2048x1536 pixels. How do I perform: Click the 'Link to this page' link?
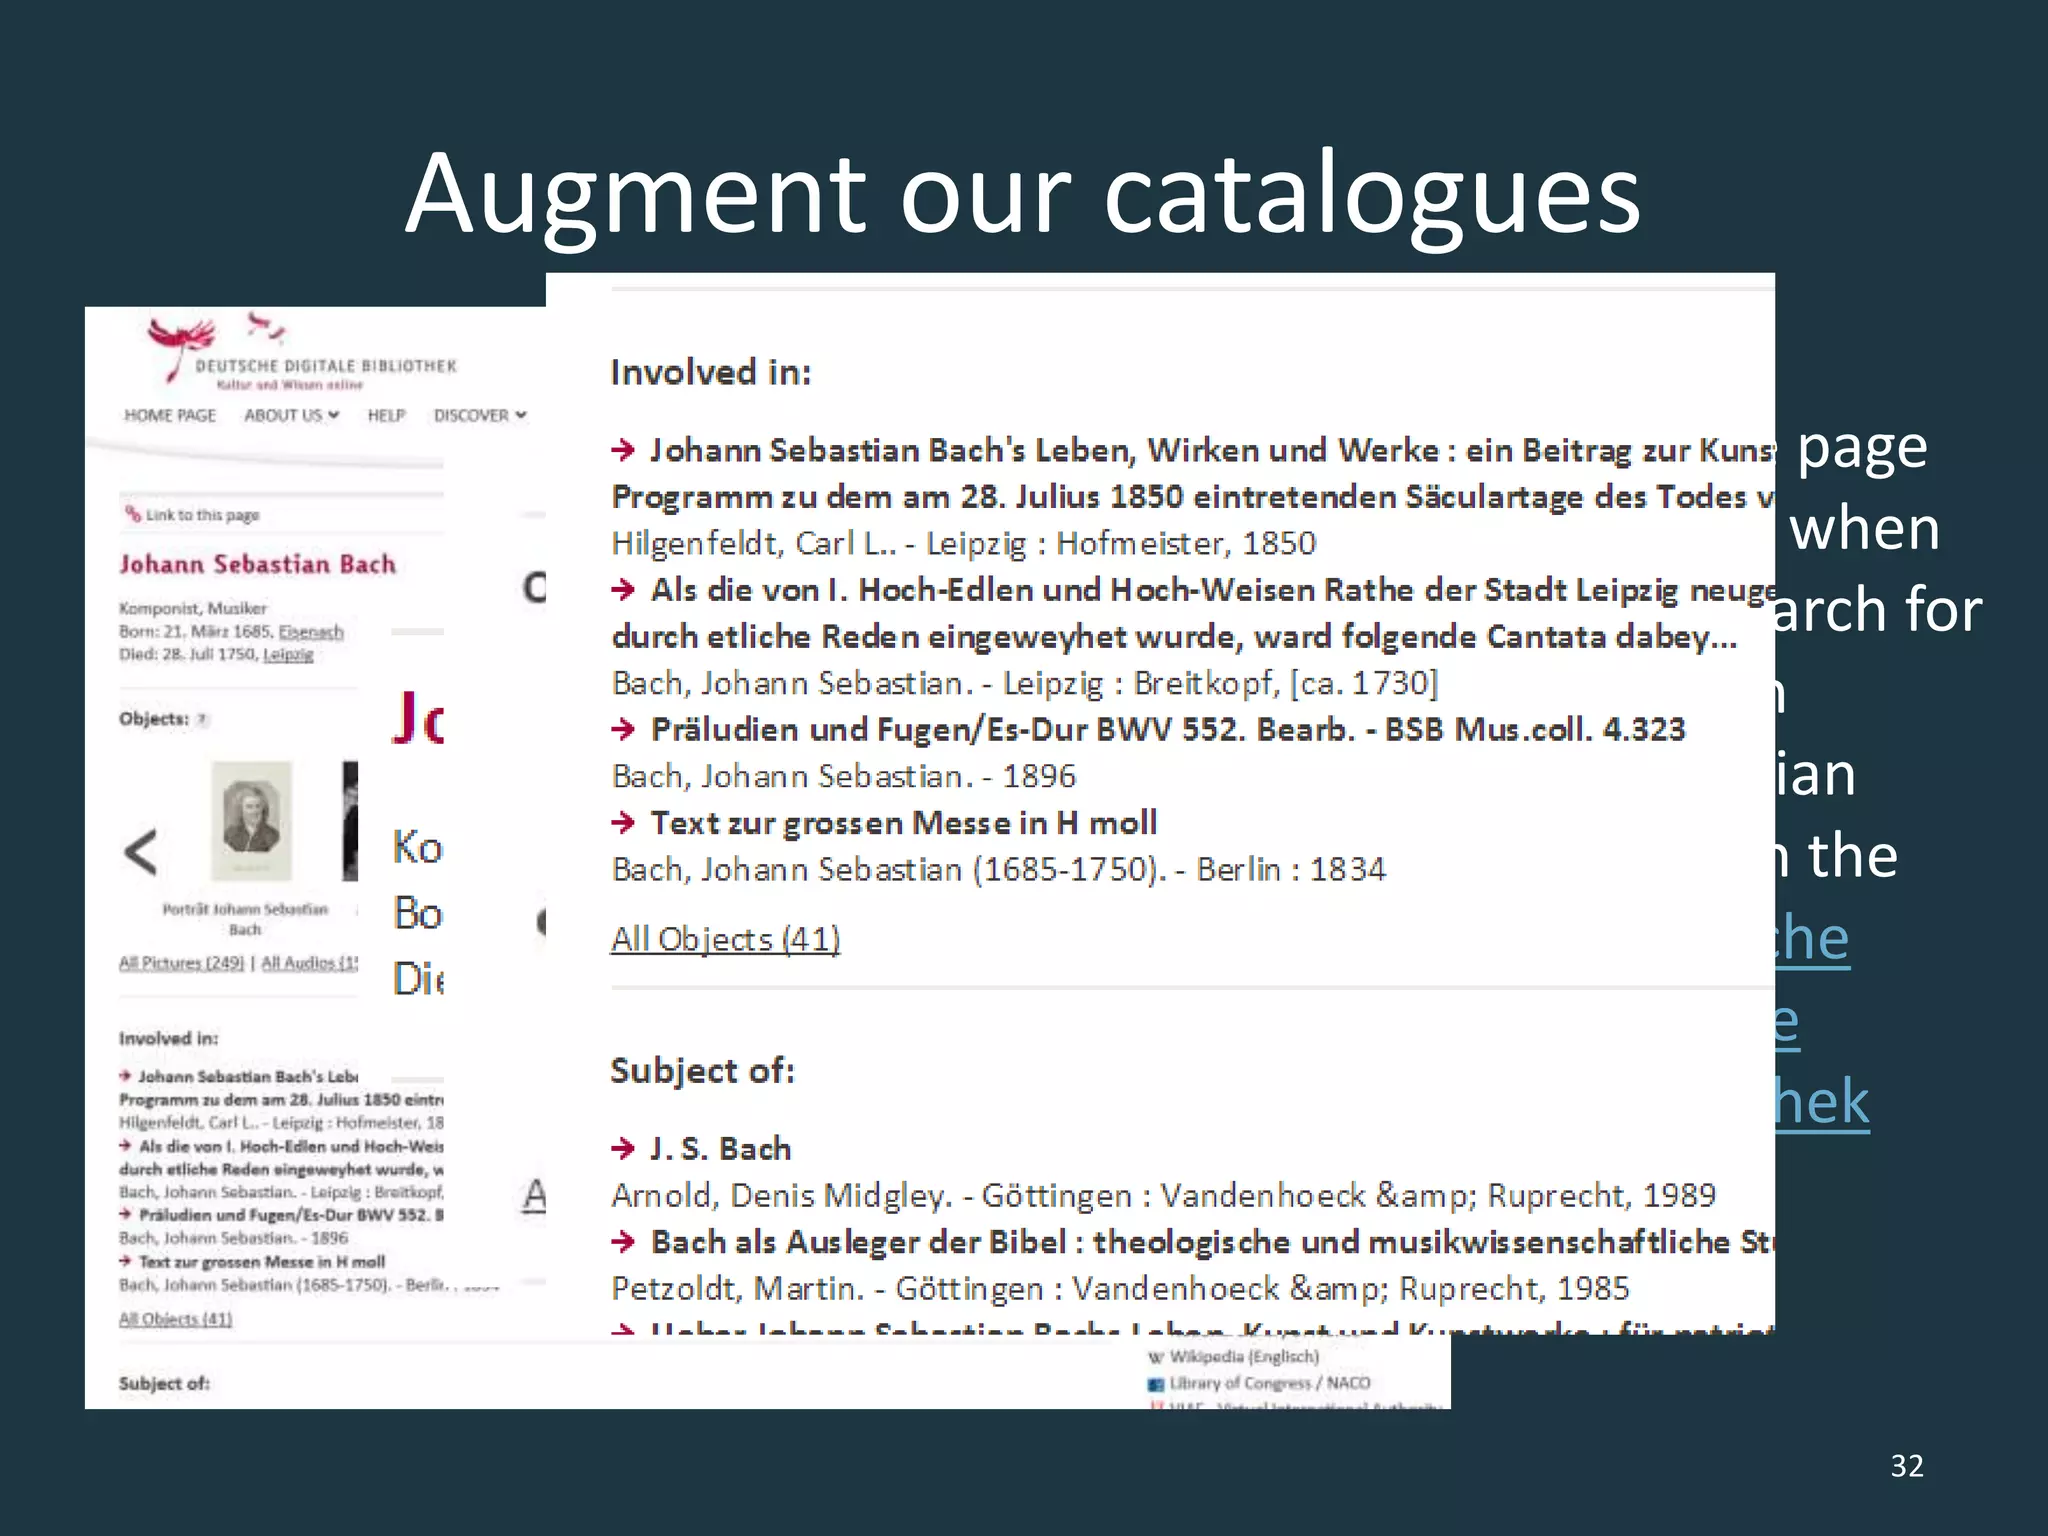pyautogui.click(x=192, y=515)
